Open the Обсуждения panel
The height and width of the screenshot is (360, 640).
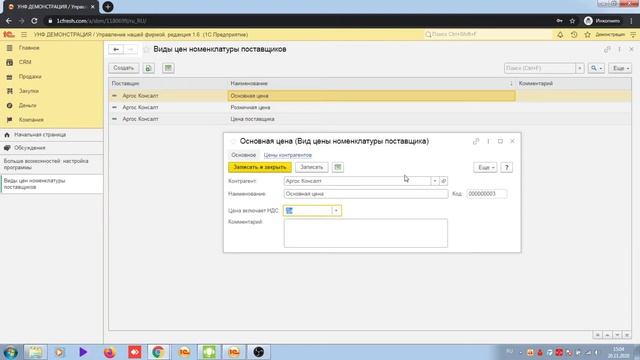[x=29, y=148]
